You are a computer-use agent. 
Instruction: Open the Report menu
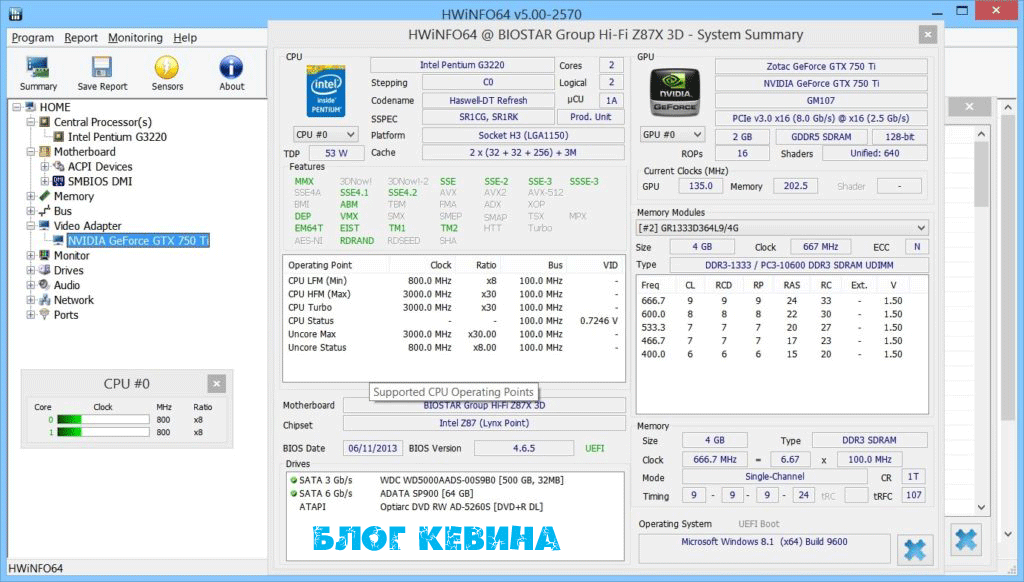click(x=81, y=38)
